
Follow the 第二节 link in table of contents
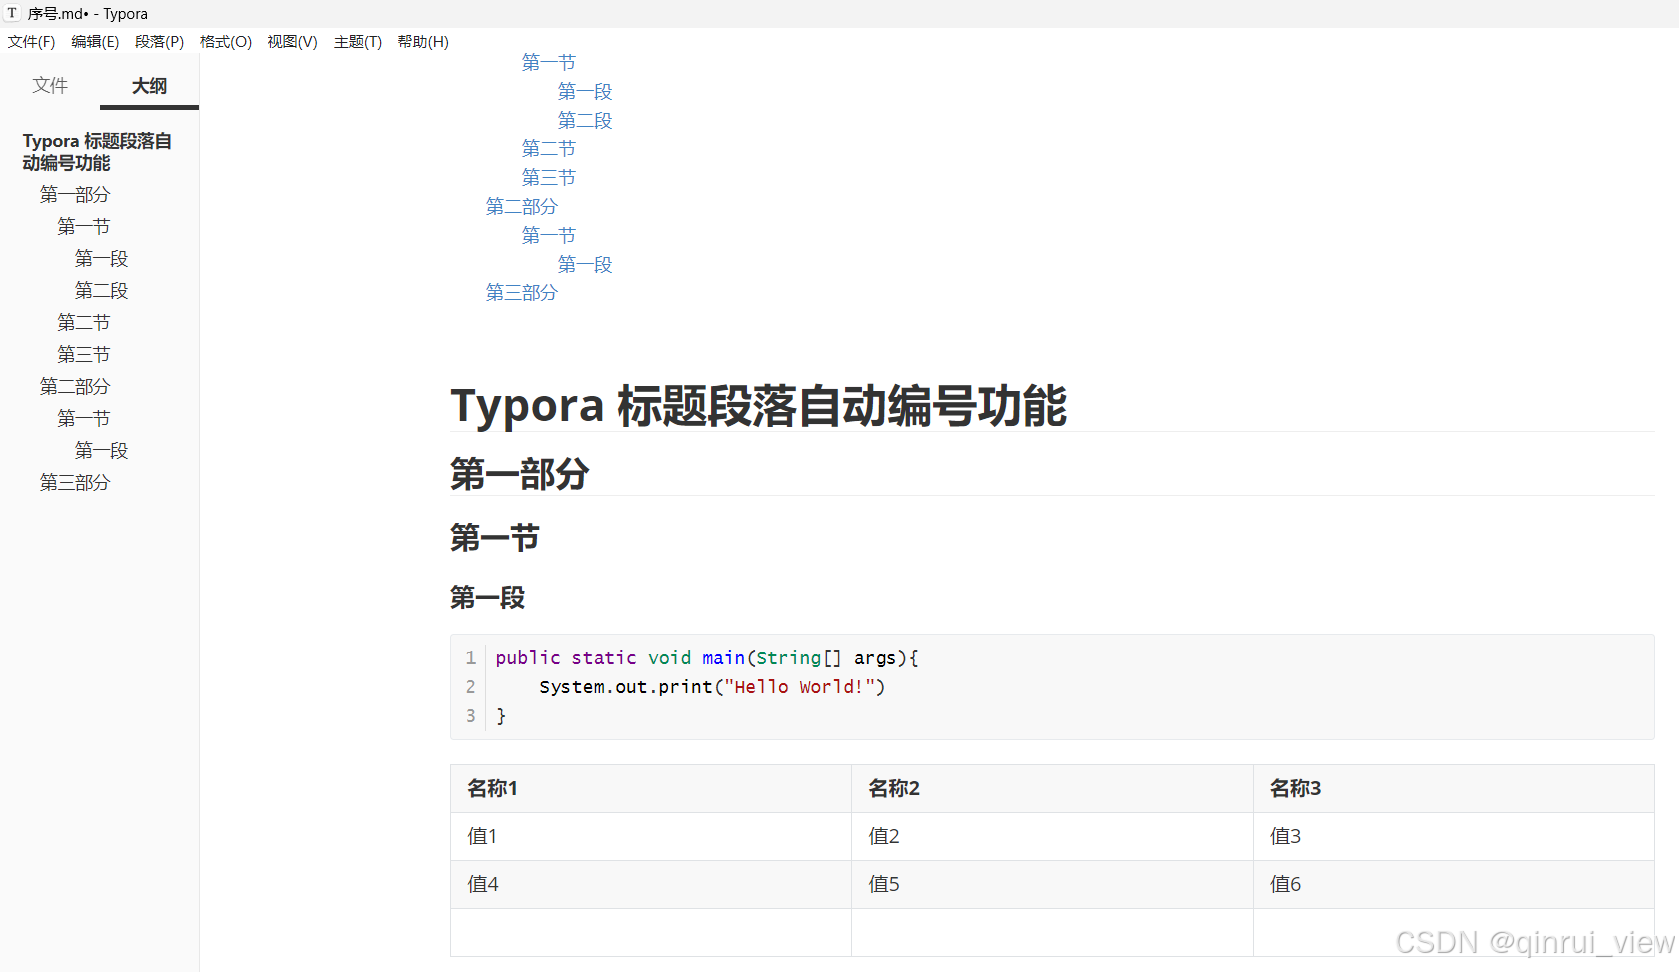coord(549,149)
